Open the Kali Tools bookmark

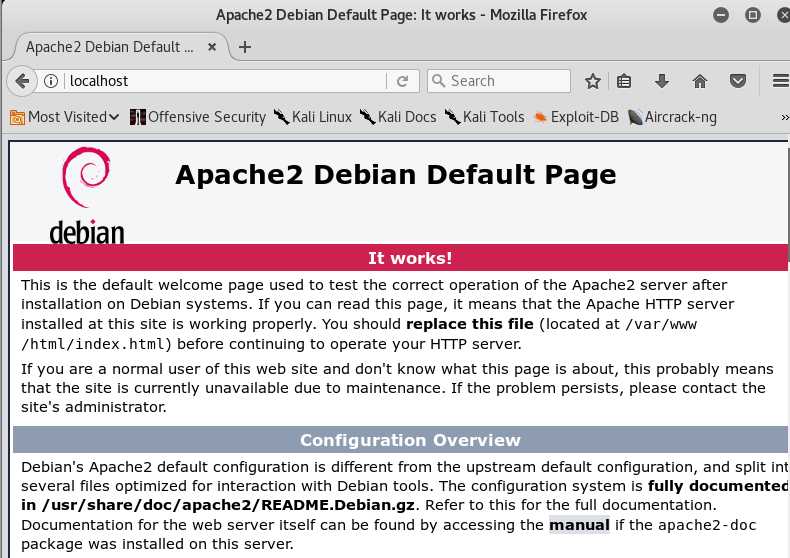[x=484, y=117]
